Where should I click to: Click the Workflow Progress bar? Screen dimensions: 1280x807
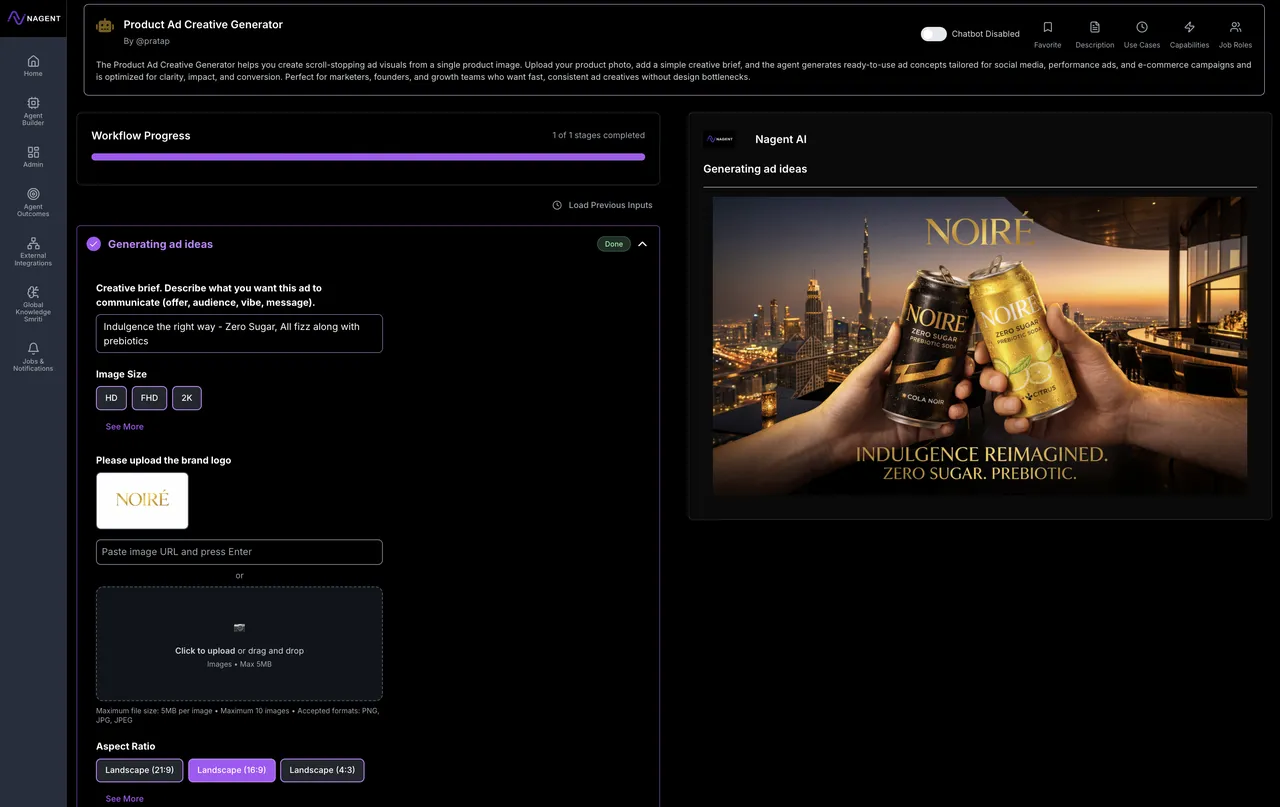pos(368,157)
